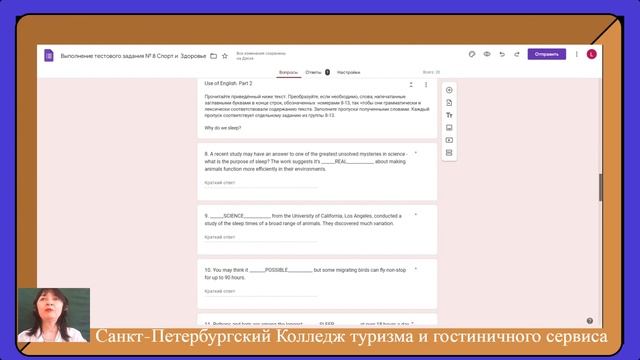Click short answer field of question 10
This screenshot has height=360, width=640.
260,291
